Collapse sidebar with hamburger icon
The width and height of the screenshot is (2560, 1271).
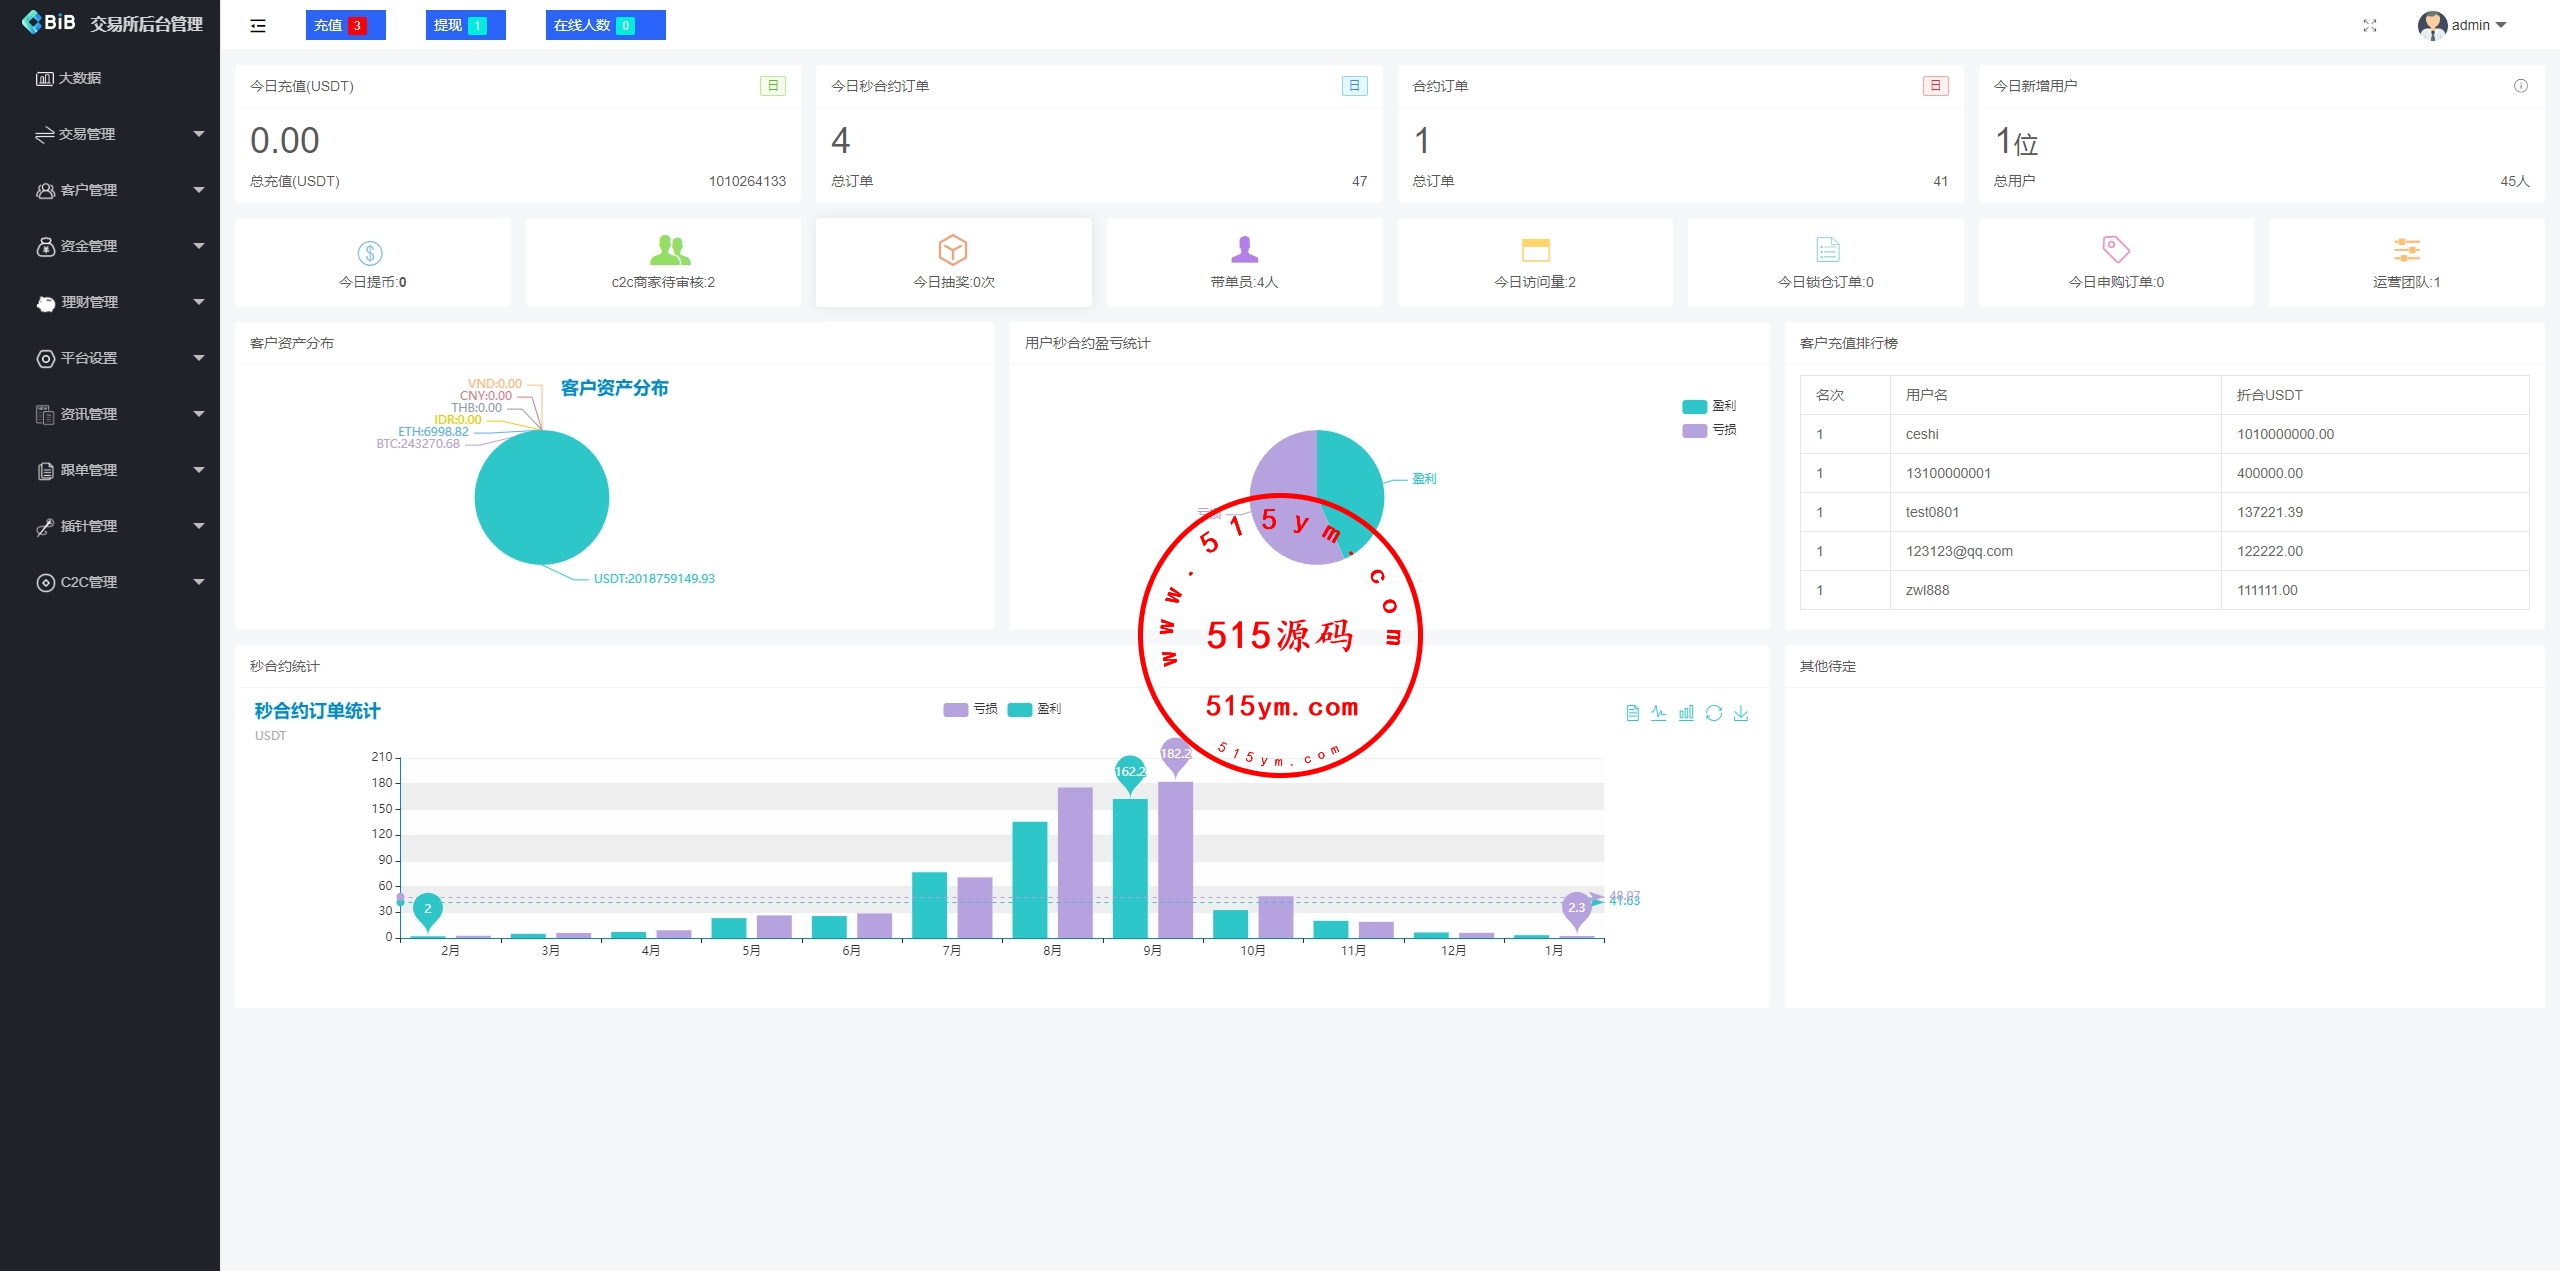[x=258, y=26]
